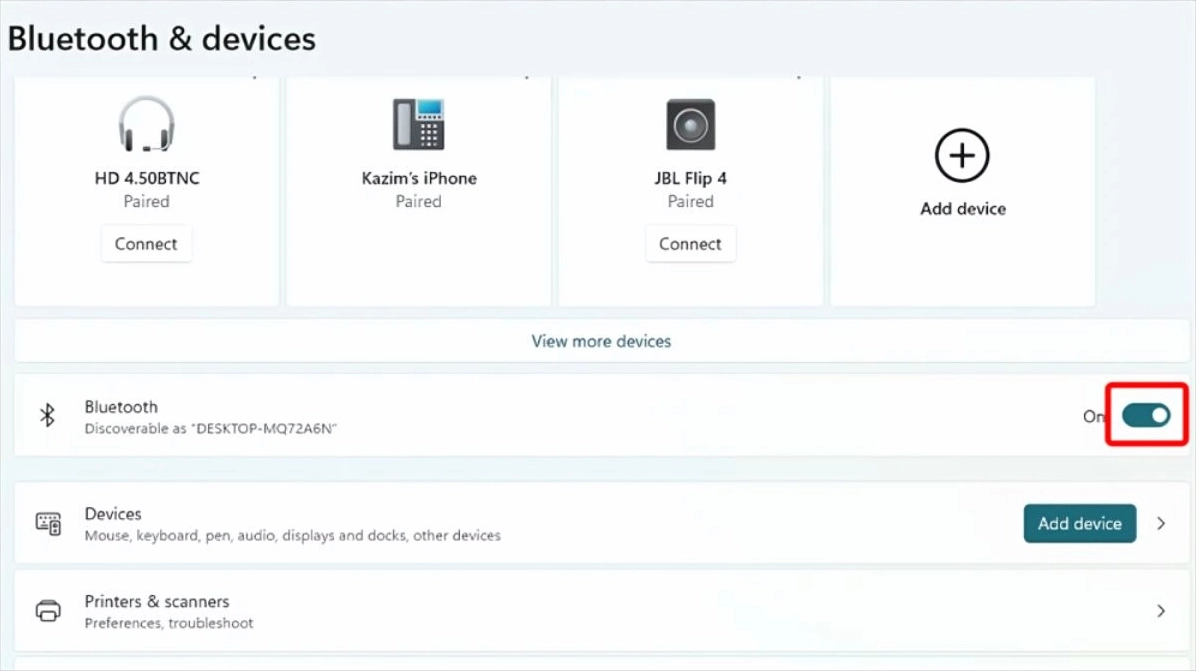Turn off the Bluetooth toggle switch
This screenshot has width=1196, height=671.
click(x=1146, y=415)
